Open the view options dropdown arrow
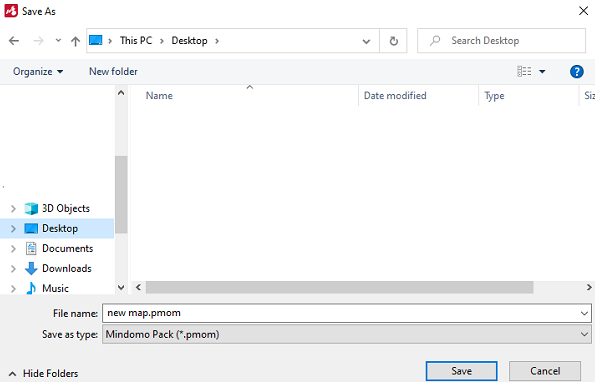This screenshot has height=382, width=595. (542, 71)
